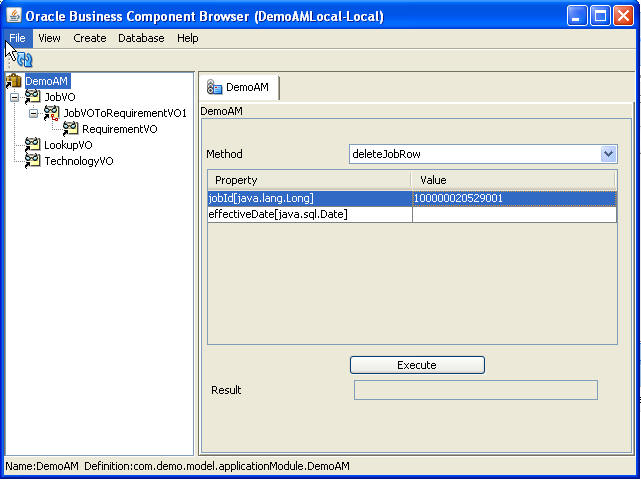Click the JobVO view object icon

pos(32,97)
